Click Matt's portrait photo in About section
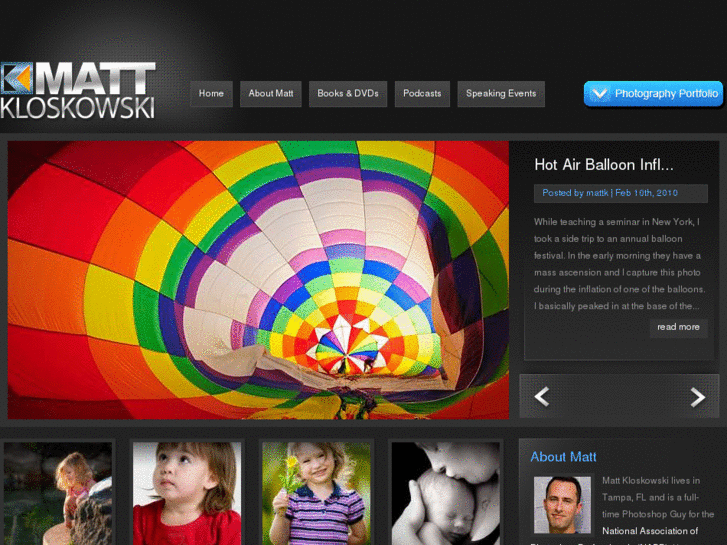 pos(562,505)
